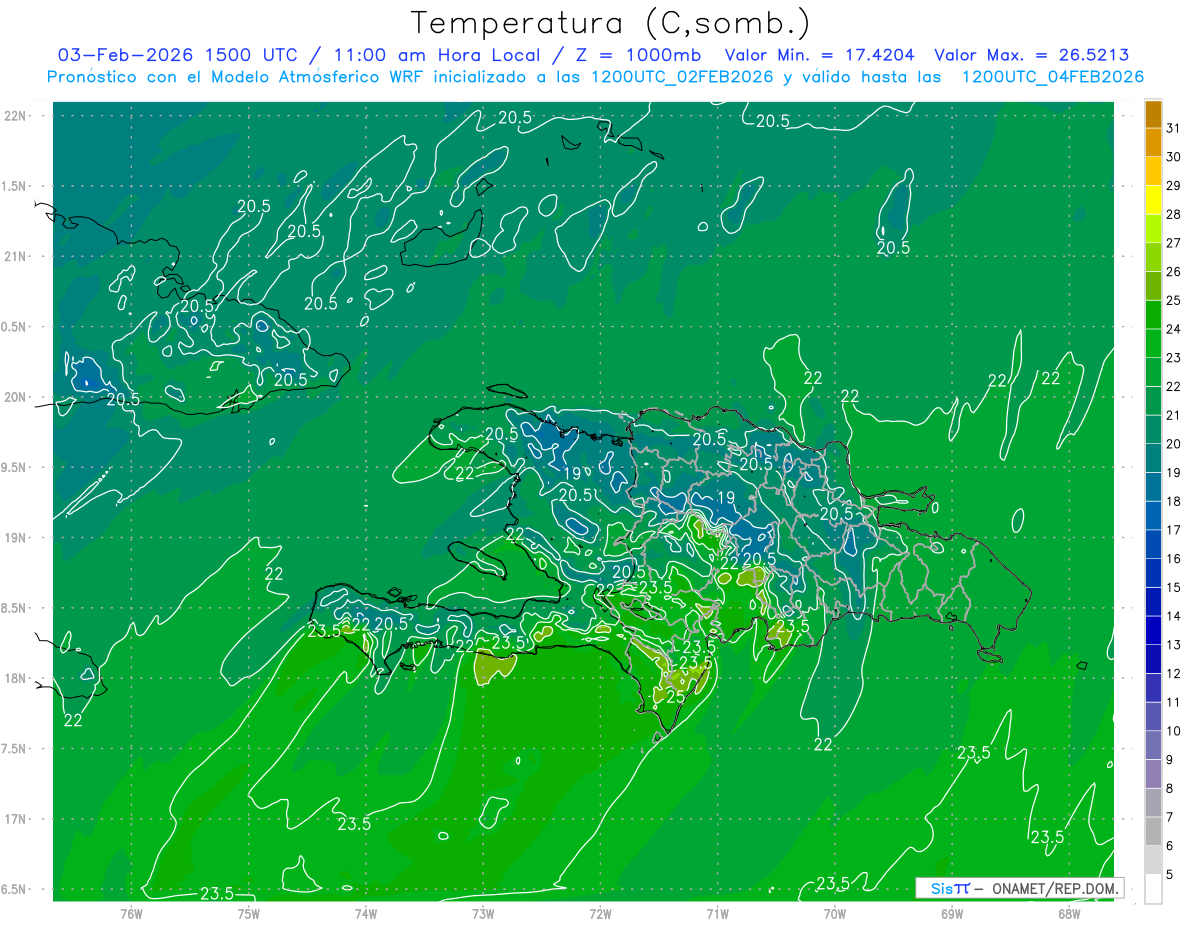Click the '6.5N' latitude axis label
This screenshot has height=927, width=1200.
[14, 889]
